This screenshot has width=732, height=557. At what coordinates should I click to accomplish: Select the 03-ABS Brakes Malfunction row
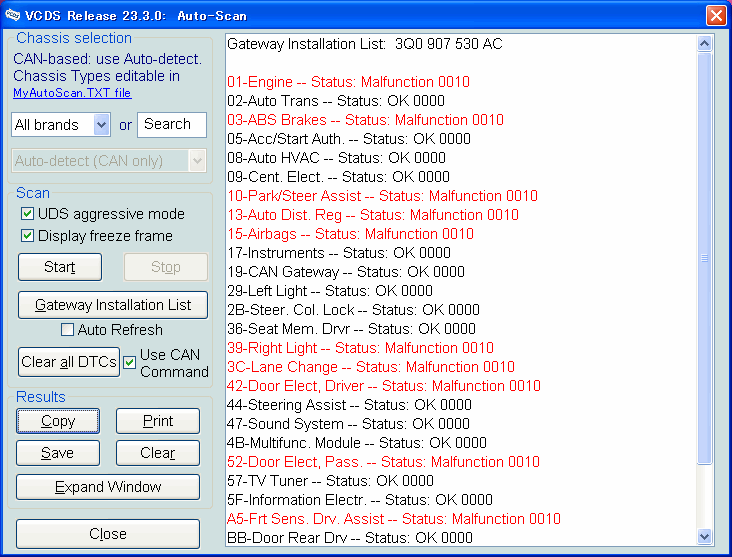click(365, 120)
